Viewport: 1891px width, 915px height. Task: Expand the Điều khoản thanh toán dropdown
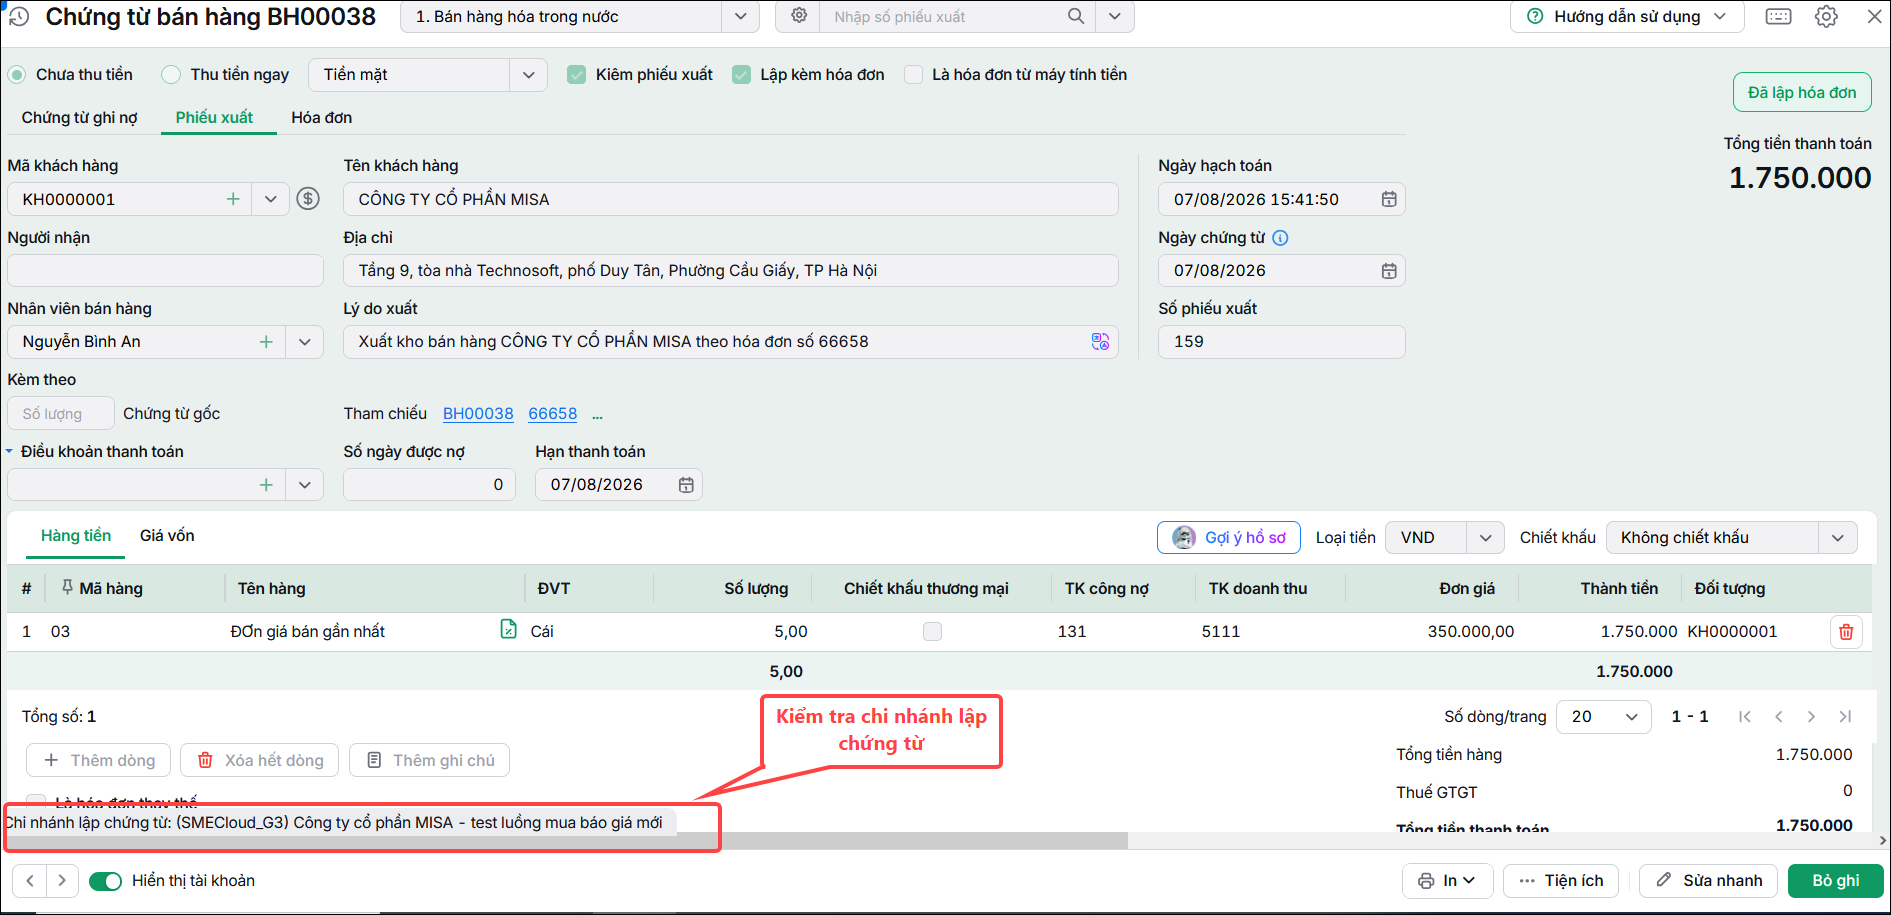[304, 485]
